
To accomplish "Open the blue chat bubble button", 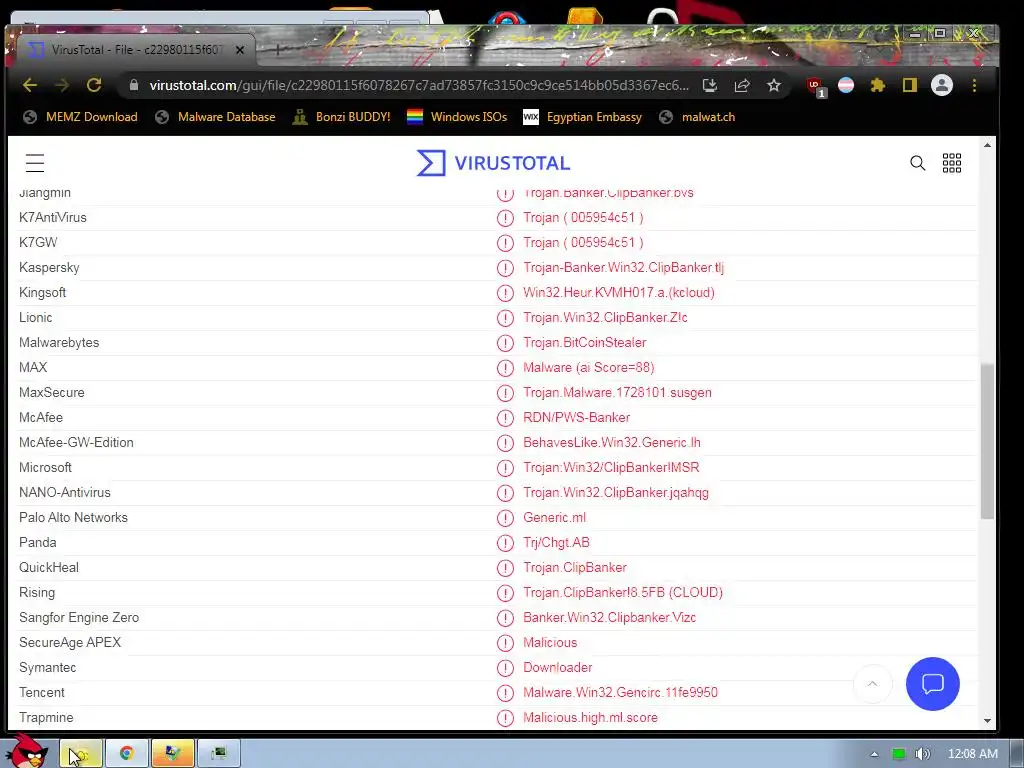I will point(933,684).
